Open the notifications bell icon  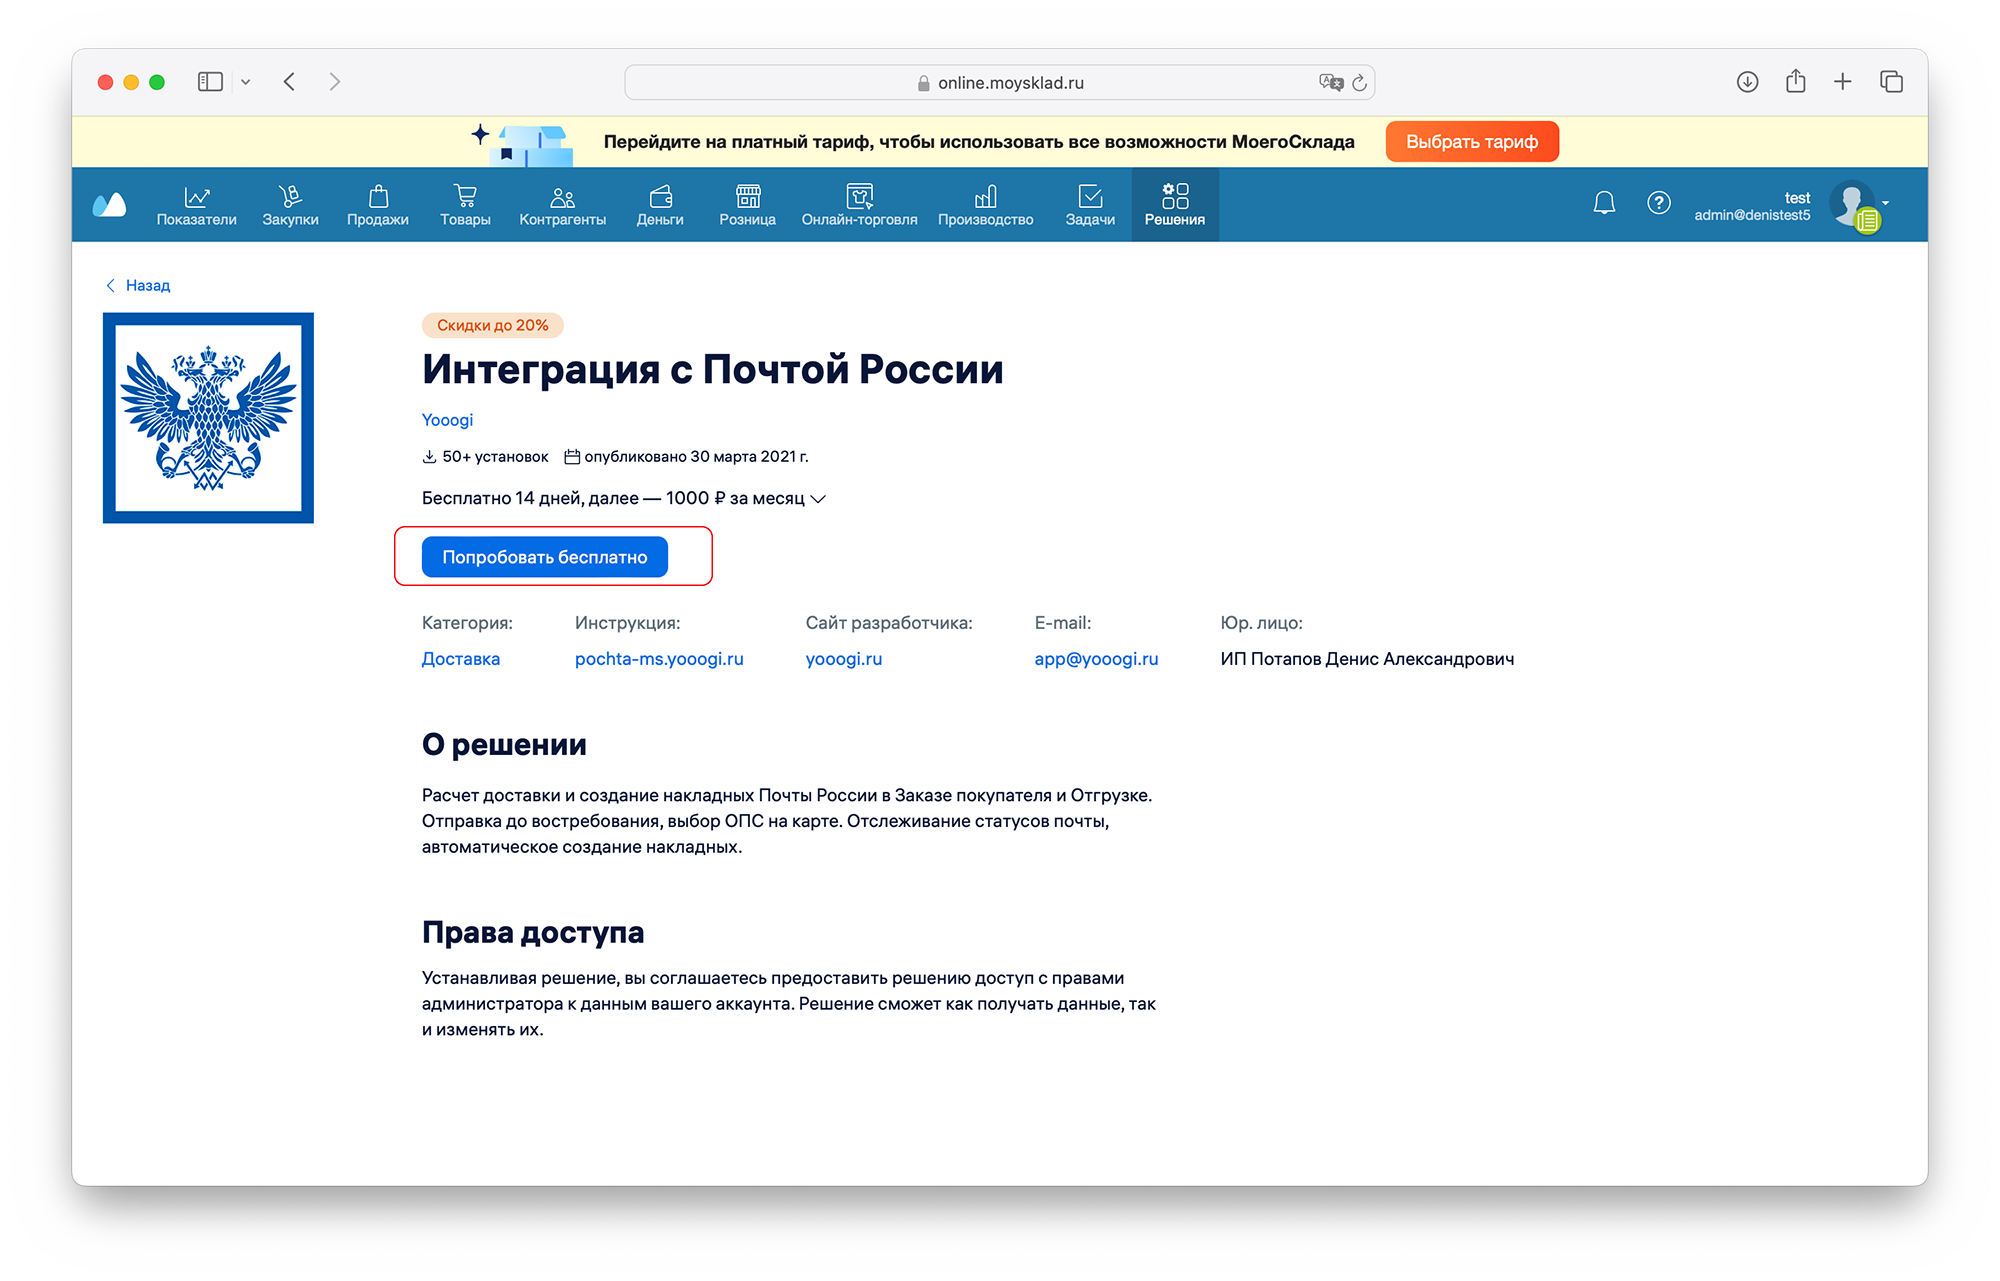click(x=1604, y=203)
